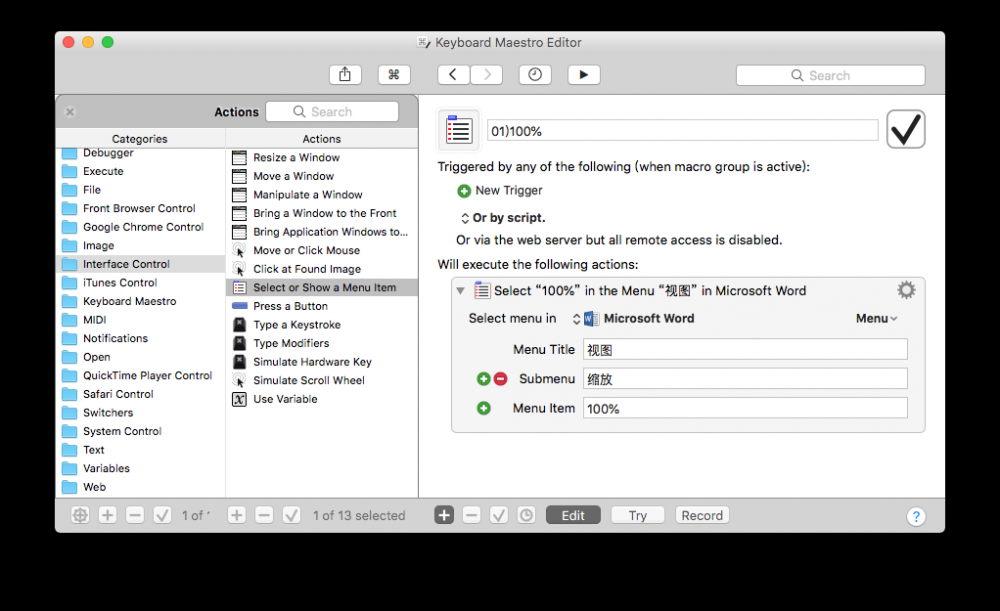The height and width of the screenshot is (611, 1000).
Task: Toggle the macro checkbox near '1 of 1'
Action: point(161,515)
